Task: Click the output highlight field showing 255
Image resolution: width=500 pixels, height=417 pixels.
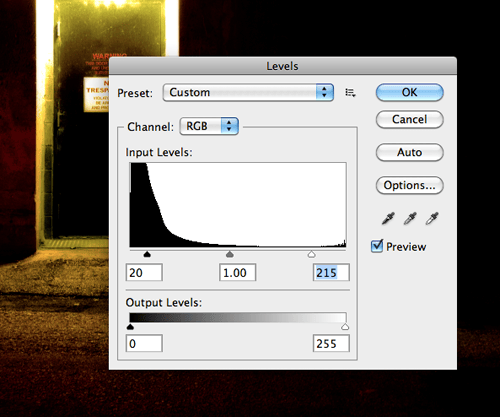Action: click(331, 343)
